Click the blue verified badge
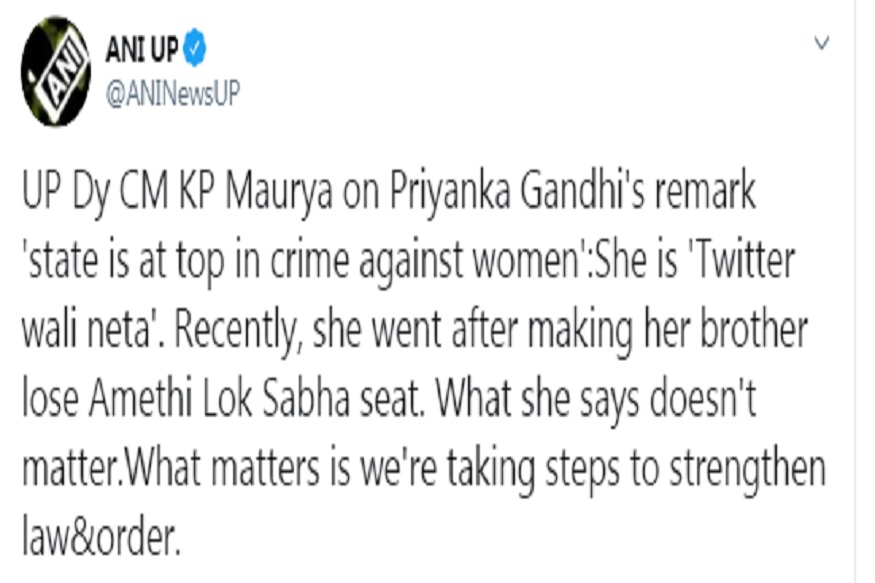 [x=195, y=48]
